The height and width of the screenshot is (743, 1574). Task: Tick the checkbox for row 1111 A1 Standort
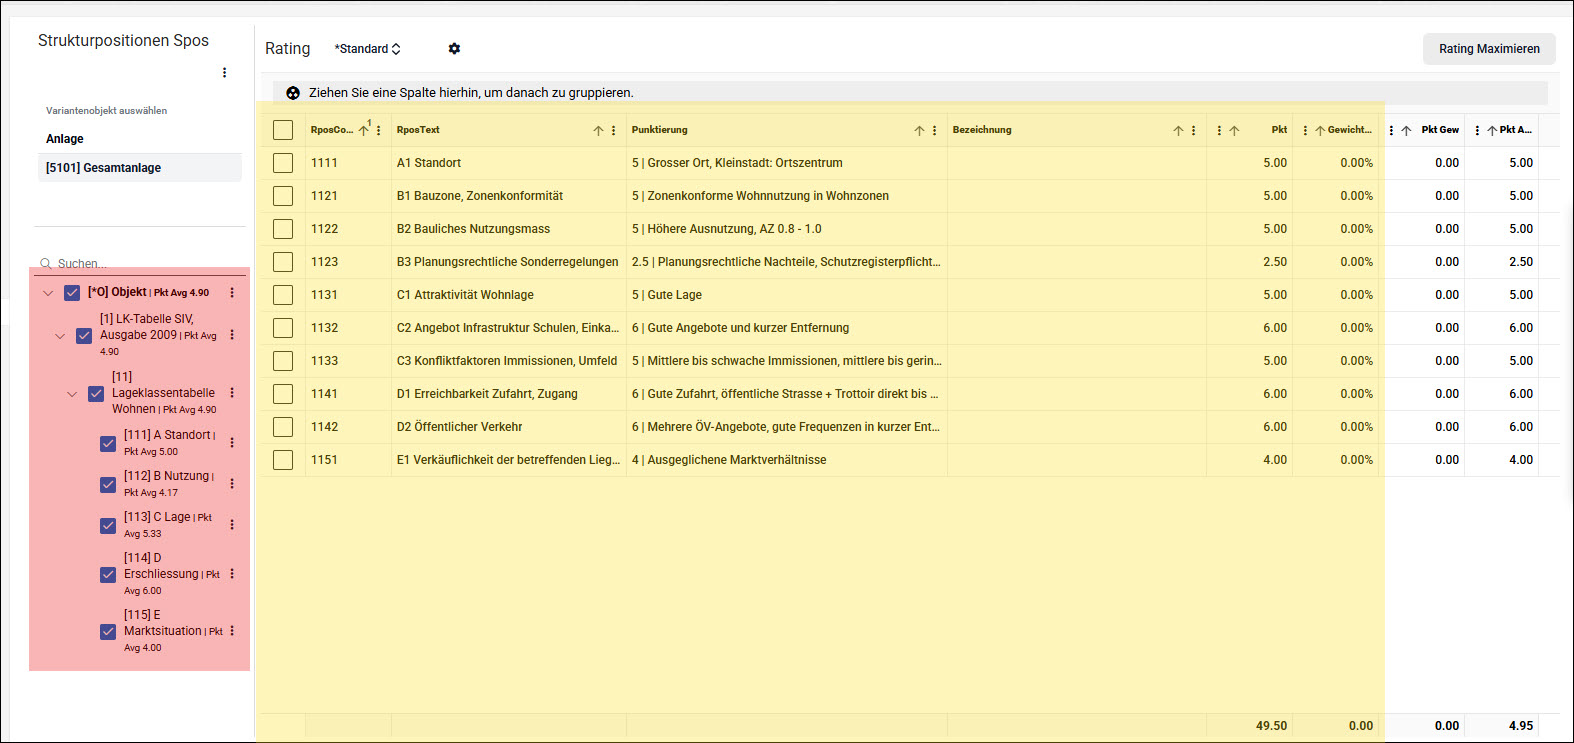point(283,163)
